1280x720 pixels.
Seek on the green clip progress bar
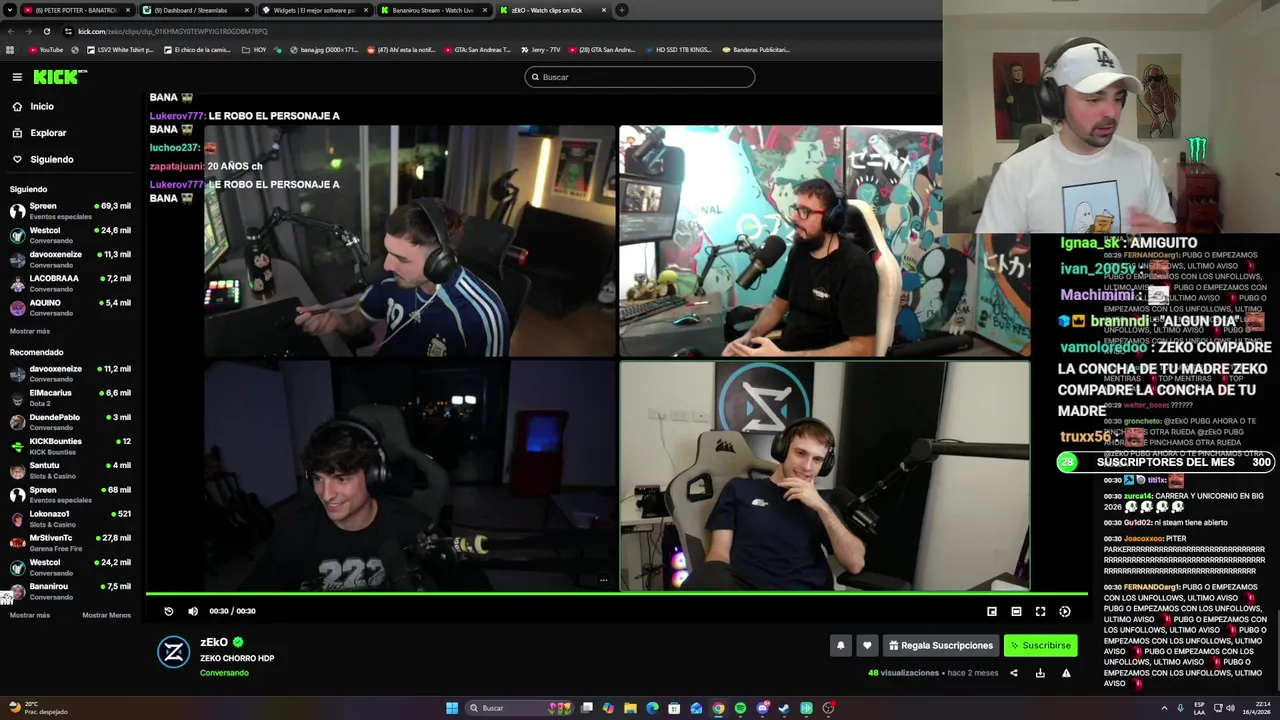coord(616,594)
